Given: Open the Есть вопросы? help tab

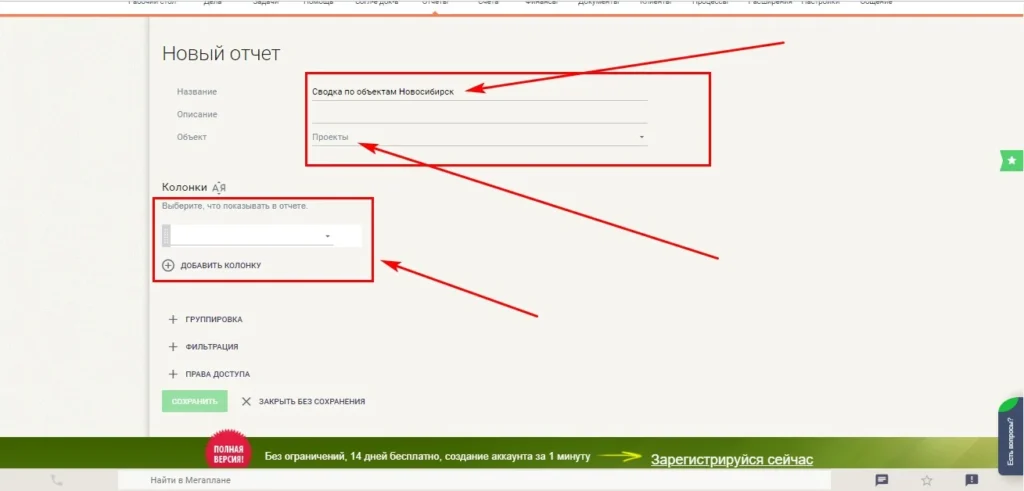Looking at the screenshot, I should (1011, 436).
